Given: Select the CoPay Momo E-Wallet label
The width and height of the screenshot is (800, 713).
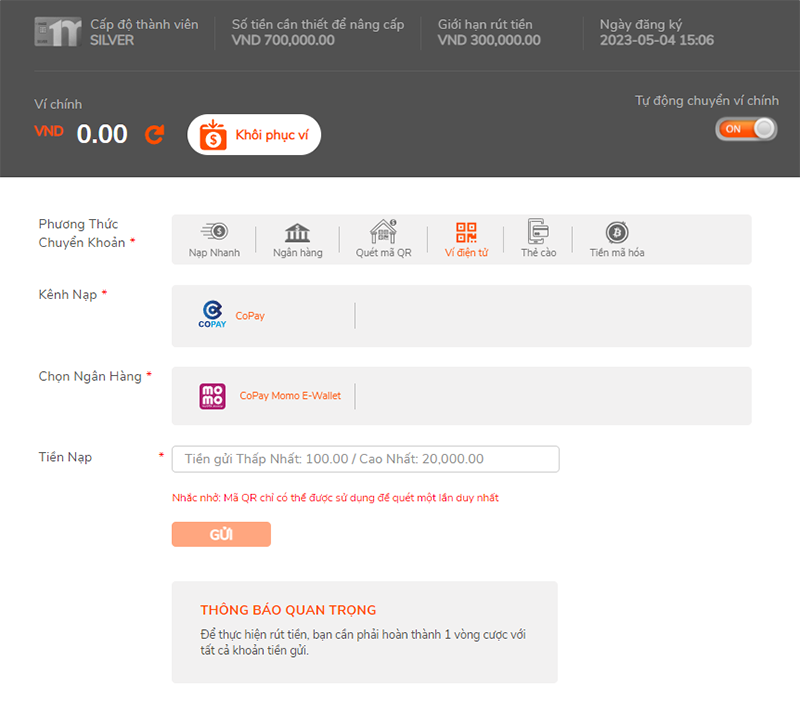Looking at the screenshot, I should coord(290,396).
